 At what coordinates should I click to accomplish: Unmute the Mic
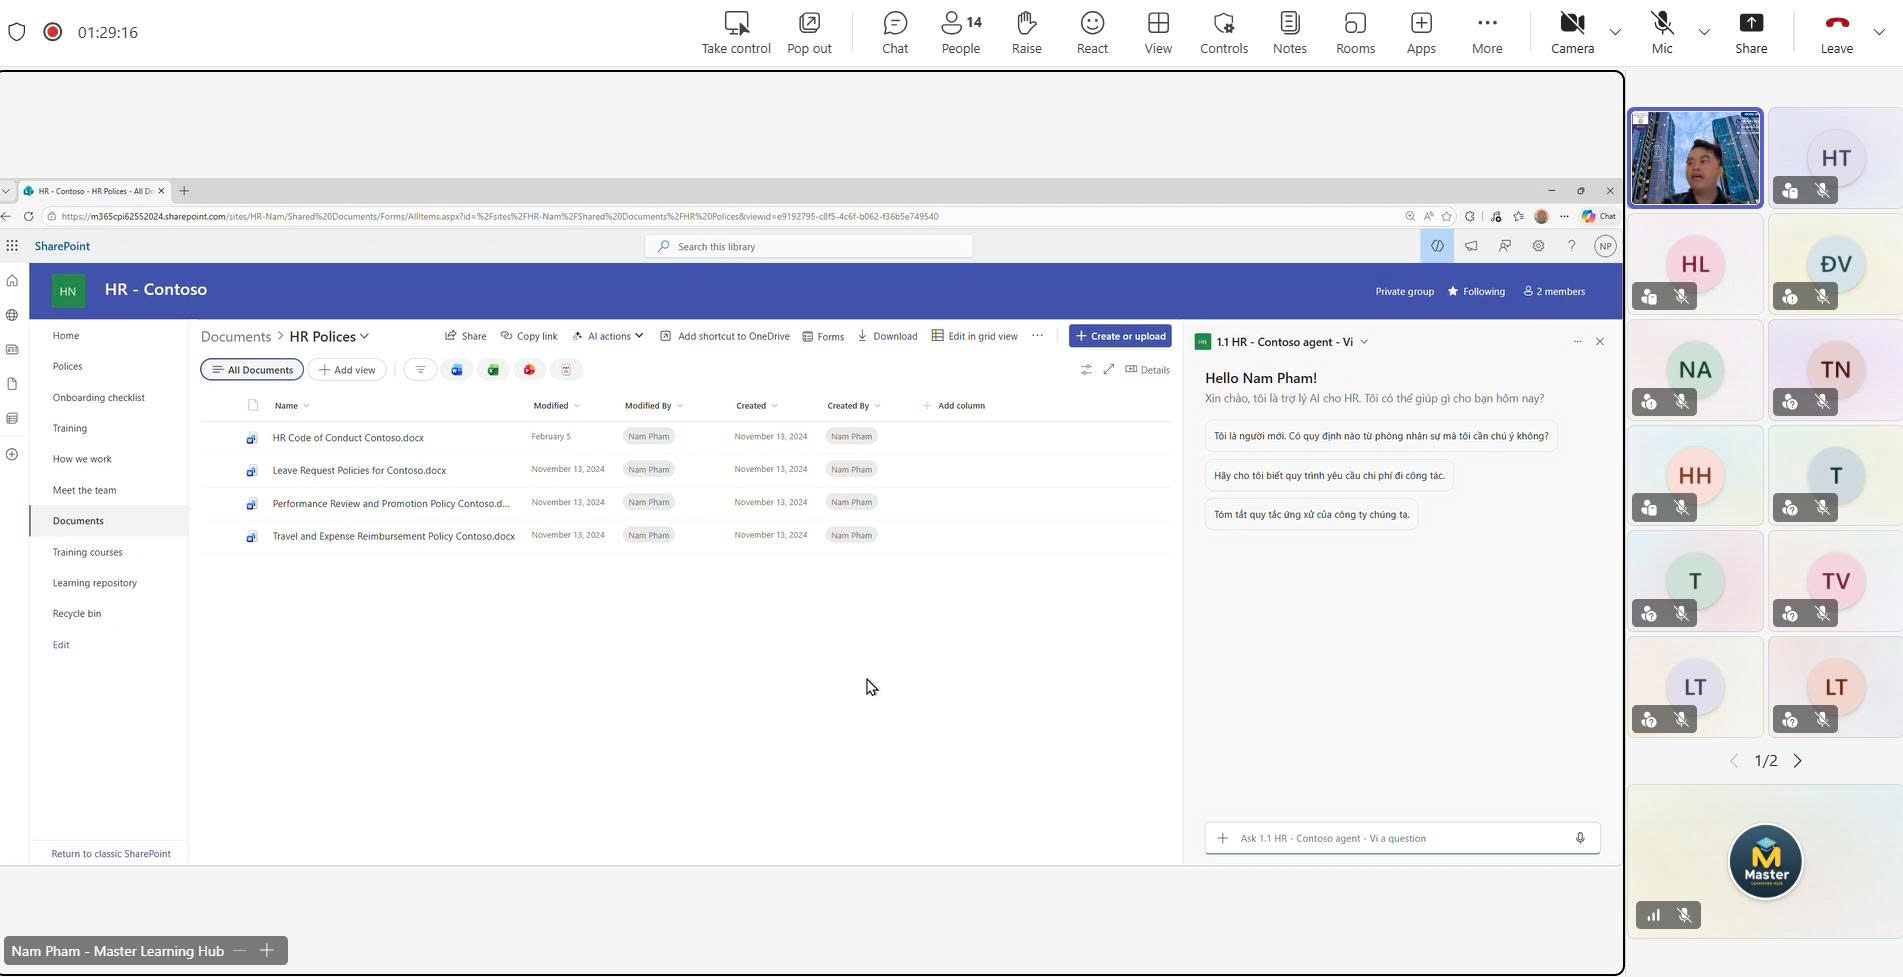tap(1661, 32)
